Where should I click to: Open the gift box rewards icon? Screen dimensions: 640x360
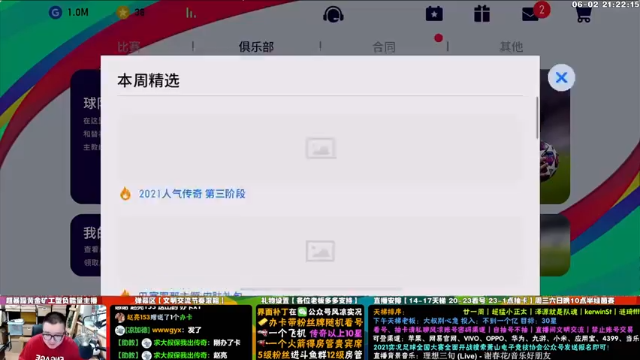[x=482, y=14]
